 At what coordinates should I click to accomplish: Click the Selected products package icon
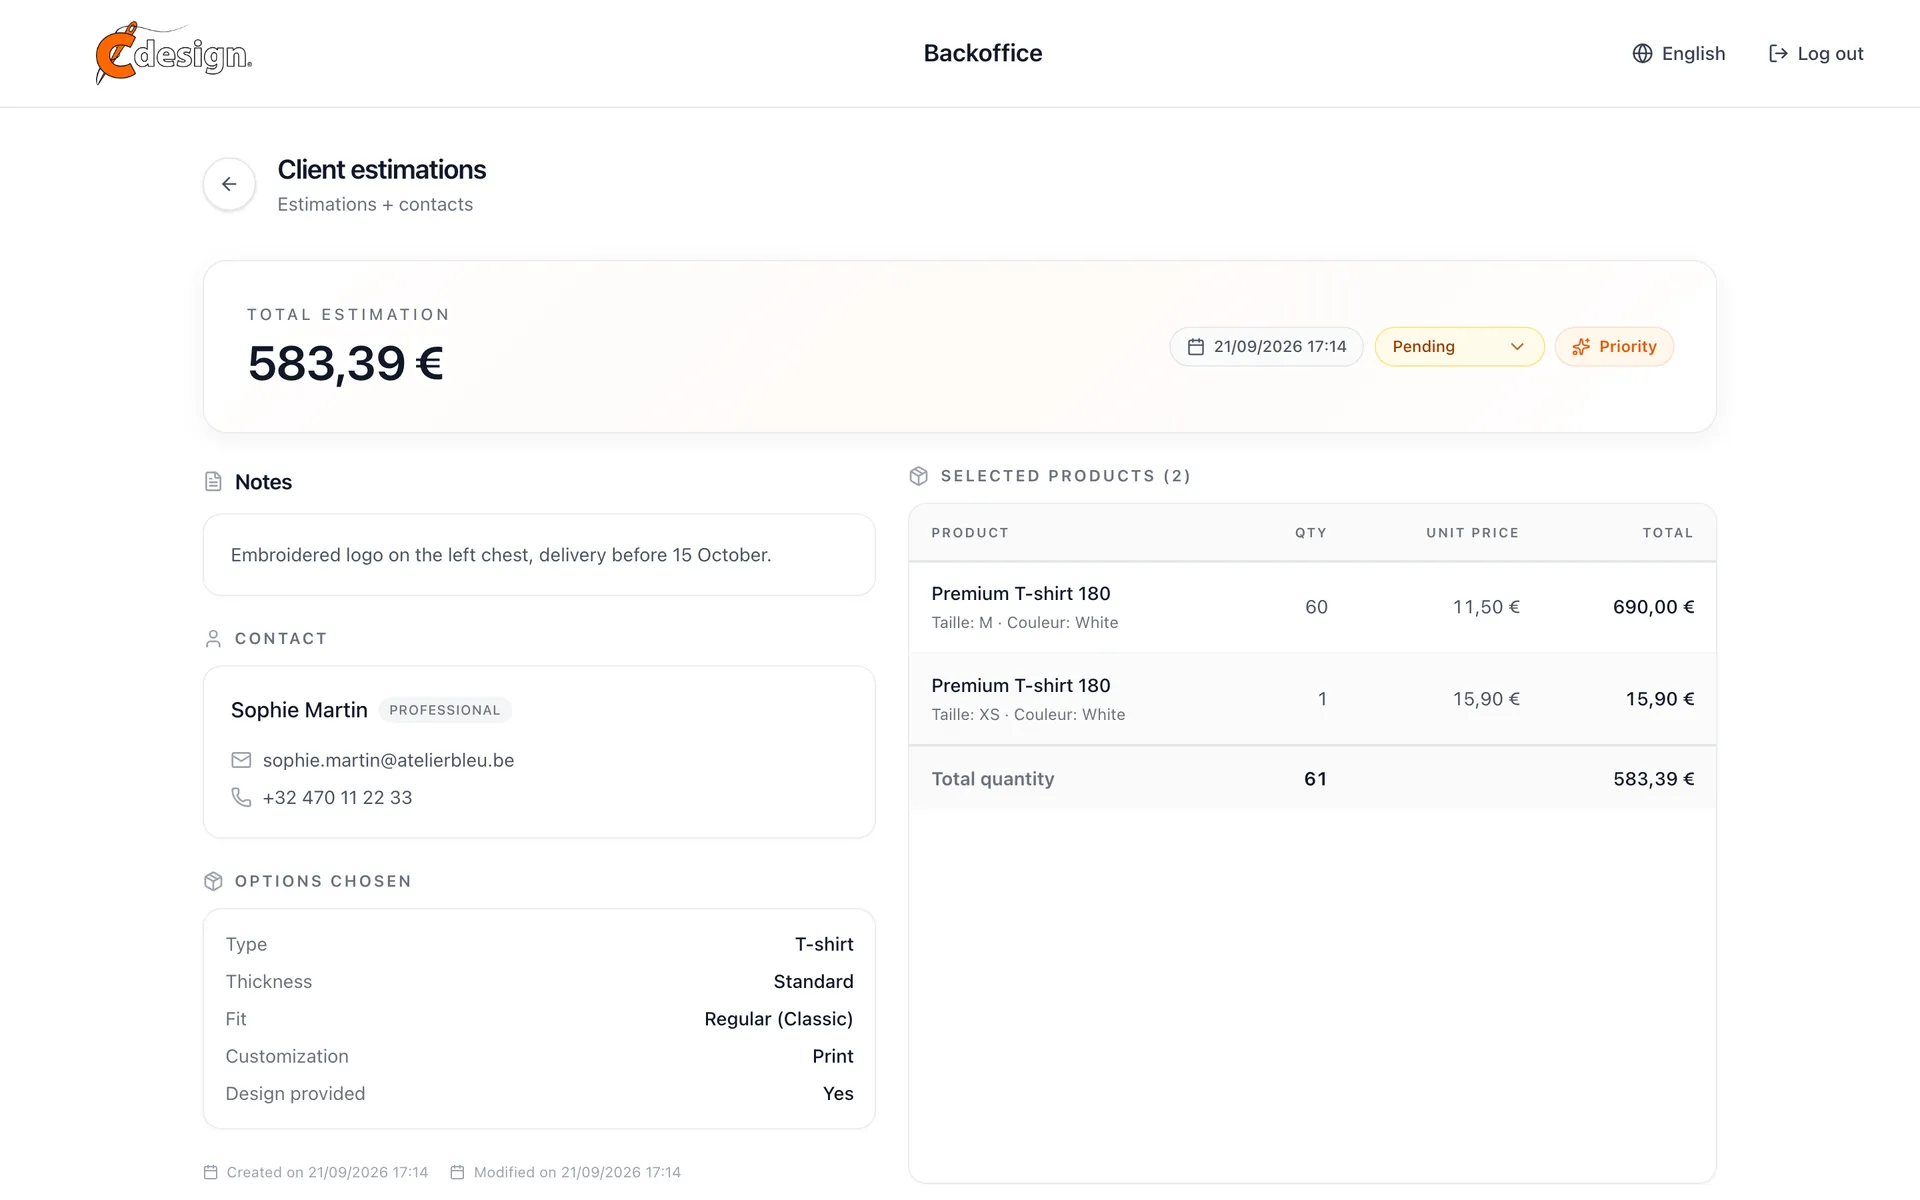tap(919, 476)
